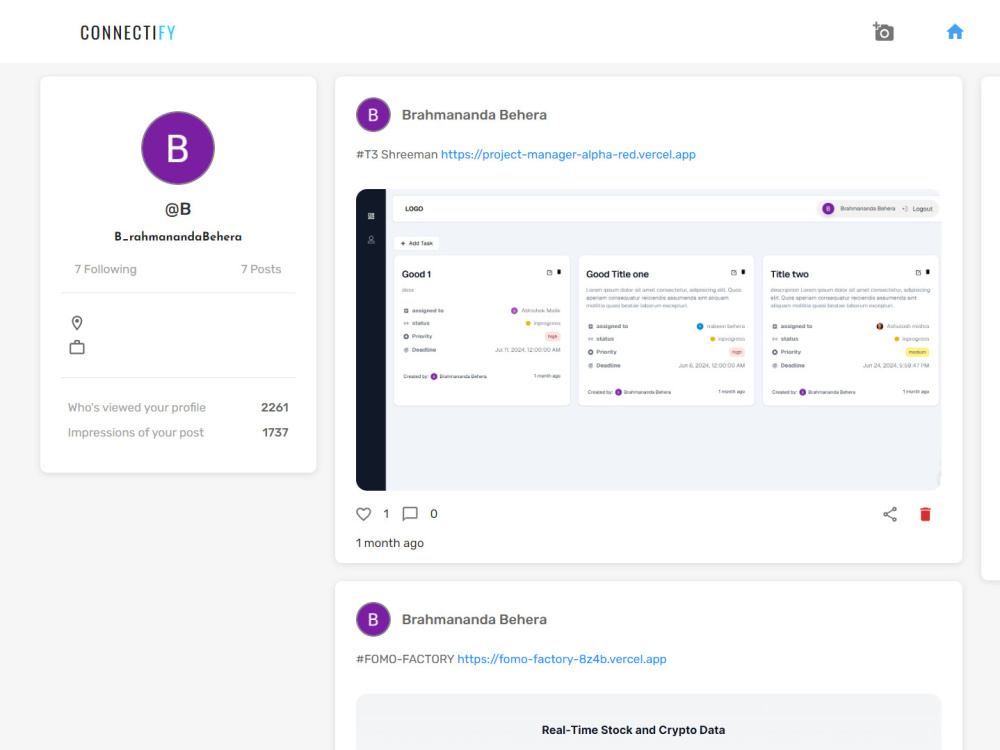Click #T3 Shreeman hashtag text
This screenshot has width=1000, height=750.
[397, 154]
